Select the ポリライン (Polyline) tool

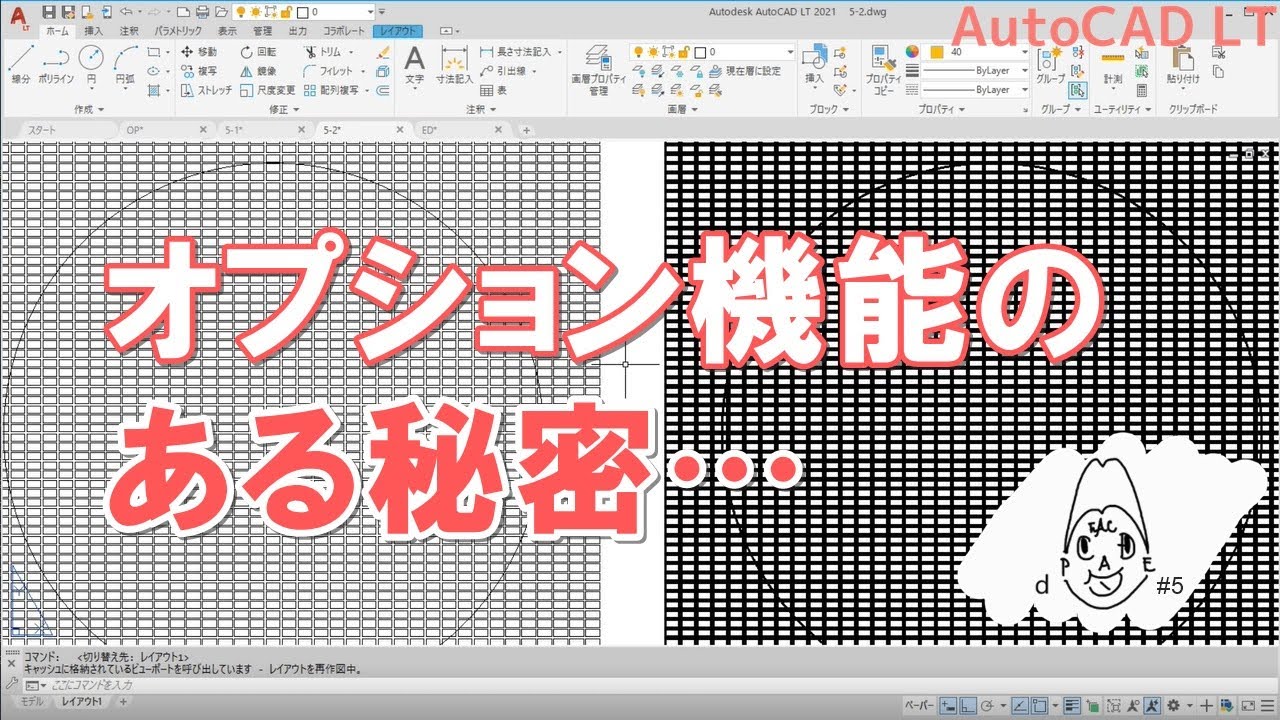point(56,65)
